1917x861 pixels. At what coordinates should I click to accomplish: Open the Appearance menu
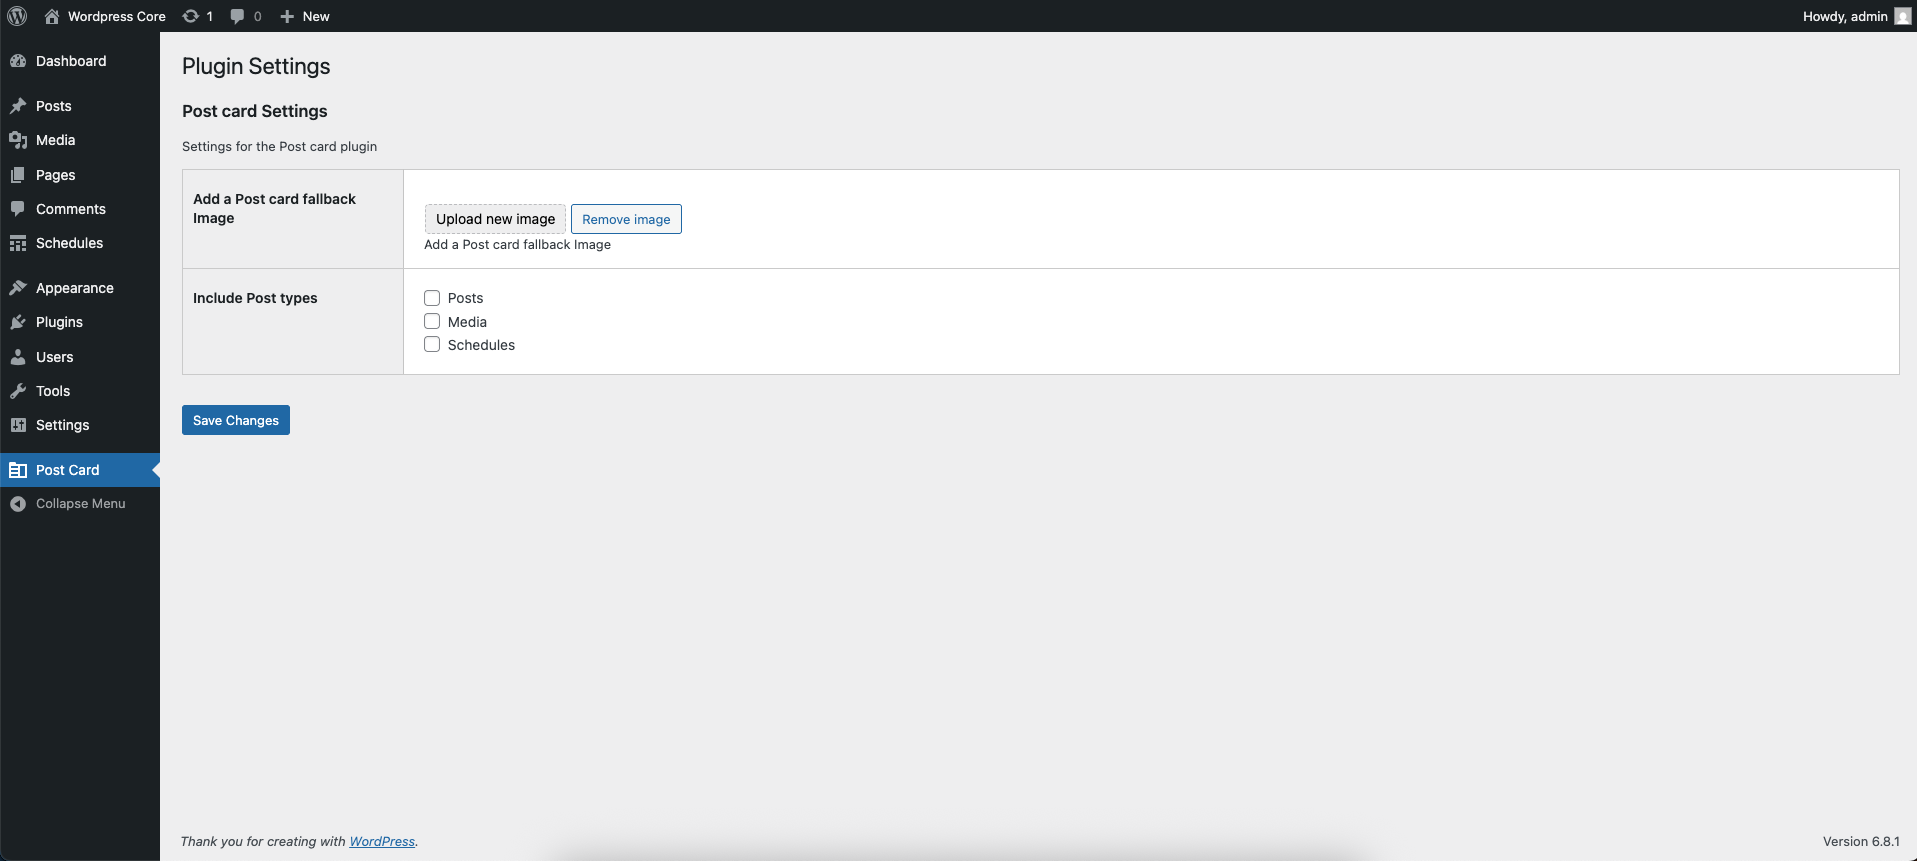(x=80, y=288)
